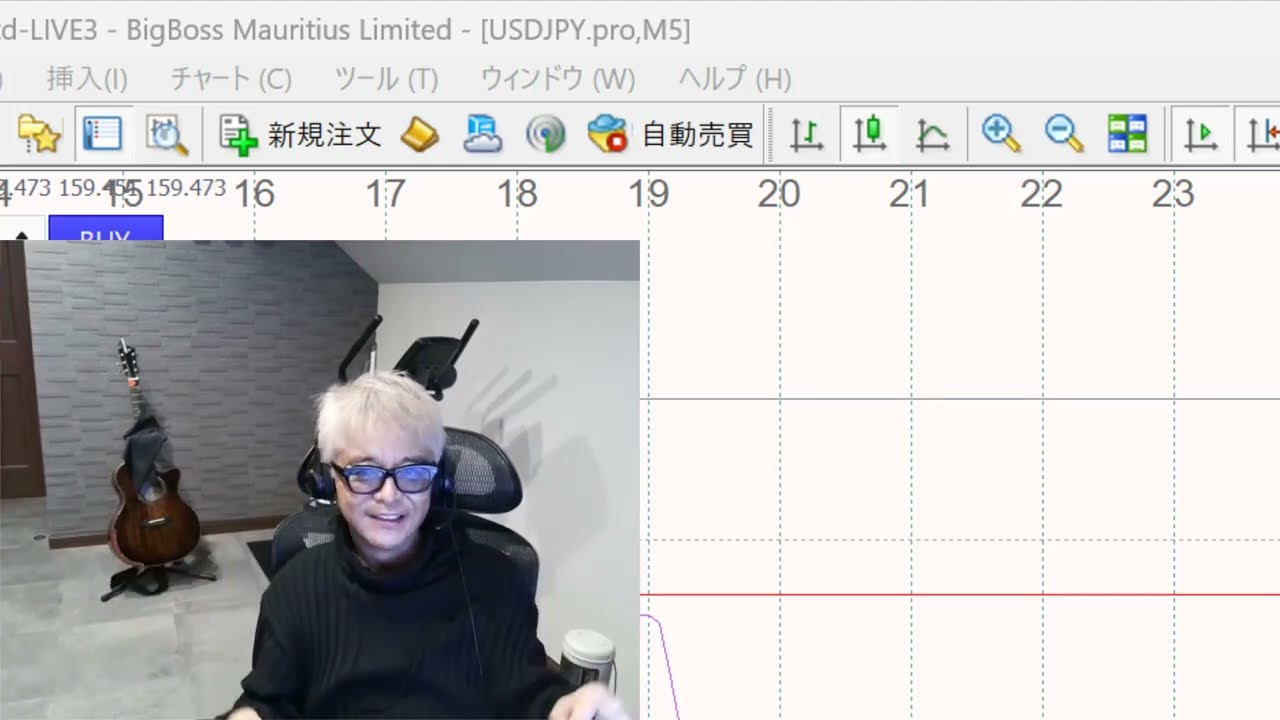Enable auto scroll chart to latest bar
Screen dimensions: 1280x720
pos(1200,134)
